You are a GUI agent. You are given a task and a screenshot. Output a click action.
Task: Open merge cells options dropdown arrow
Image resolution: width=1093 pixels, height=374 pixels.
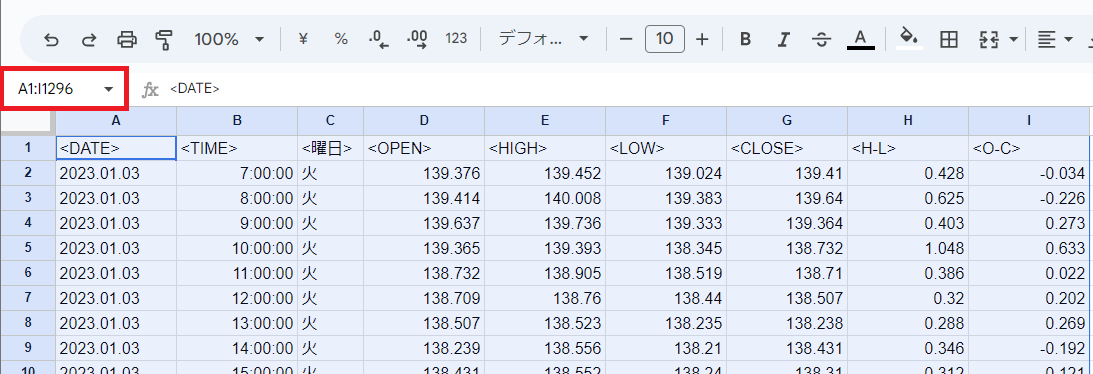[x=1013, y=40]
